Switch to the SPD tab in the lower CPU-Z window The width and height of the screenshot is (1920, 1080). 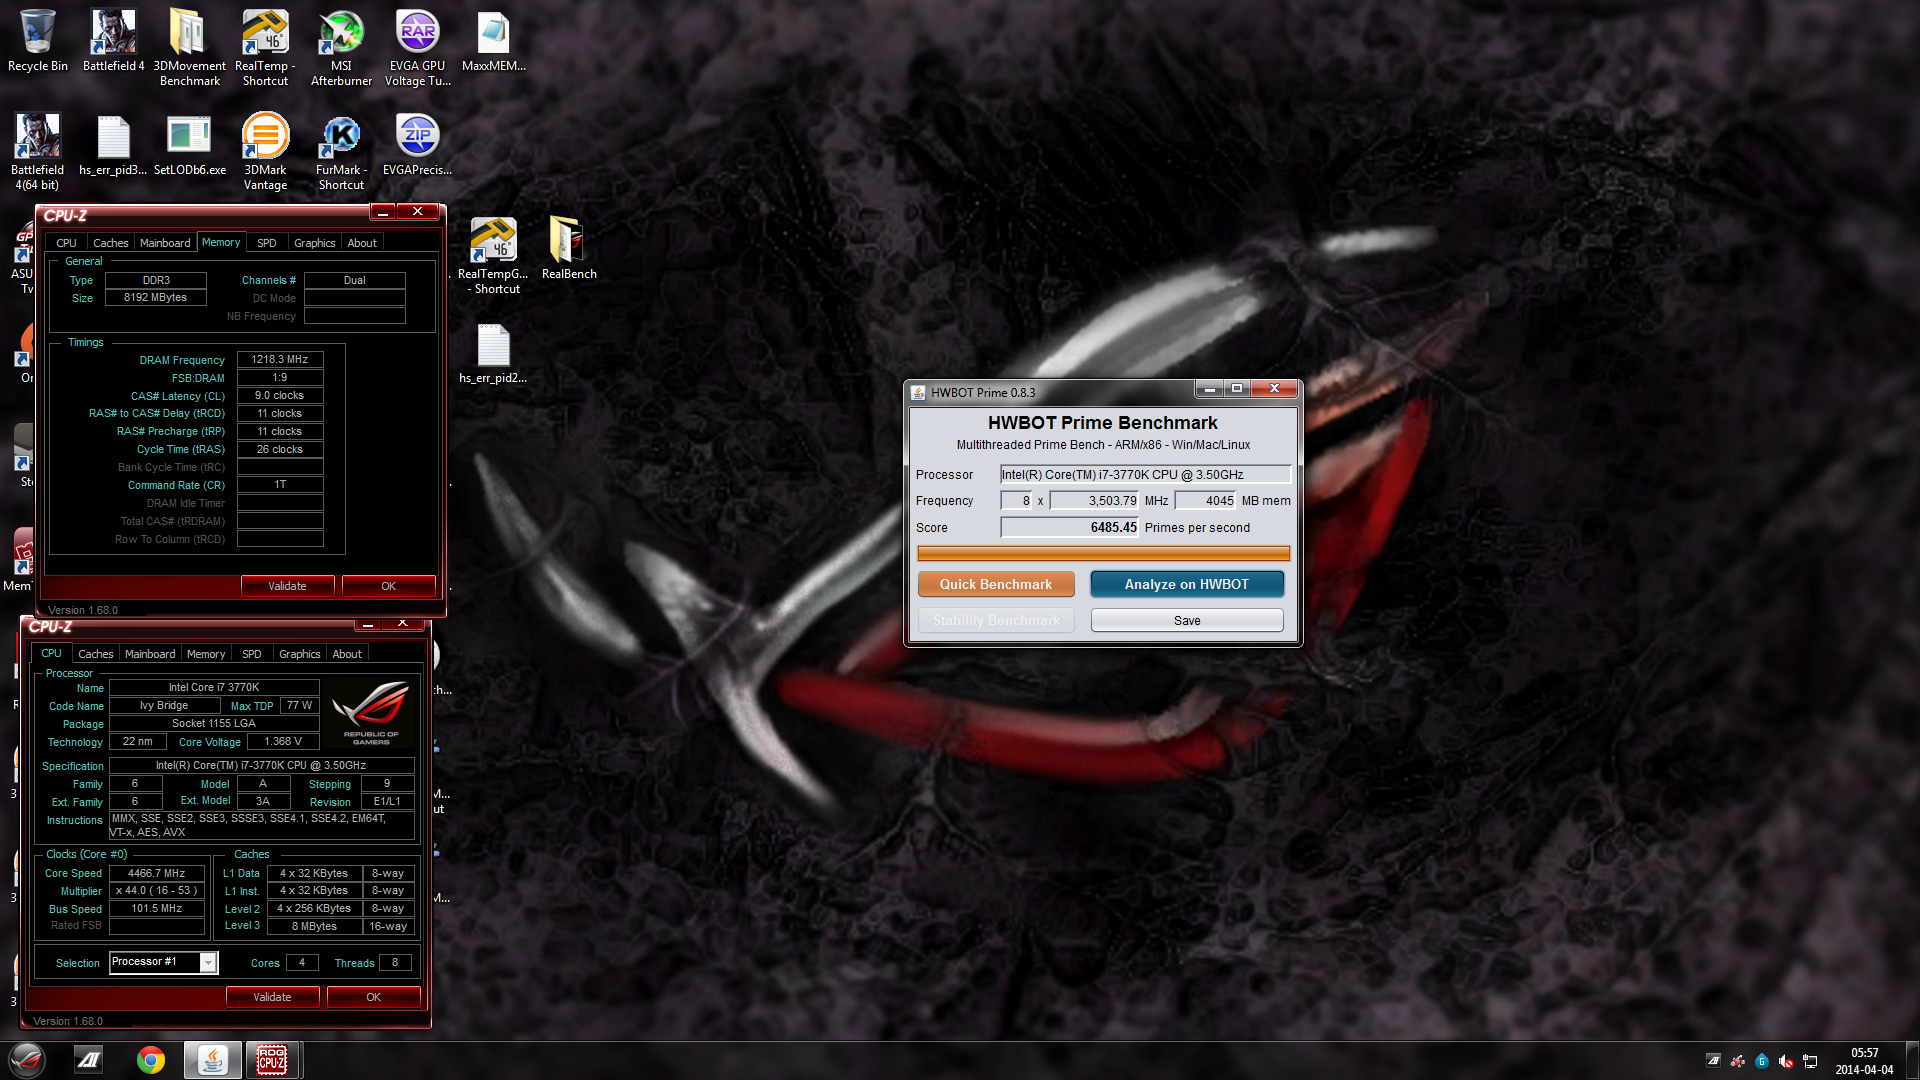pyautogui.click(x=252, y=654)
